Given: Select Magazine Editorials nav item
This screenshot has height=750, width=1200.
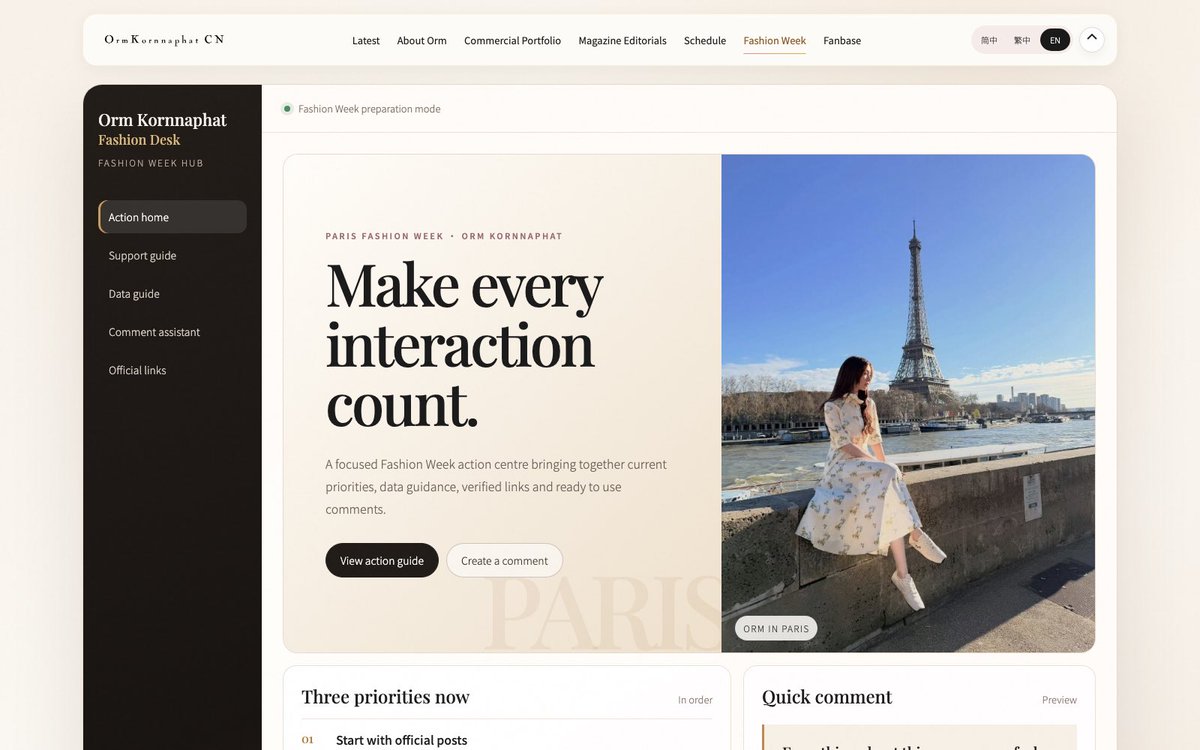Looking at the screenshot, I should [x=622, y=41].
